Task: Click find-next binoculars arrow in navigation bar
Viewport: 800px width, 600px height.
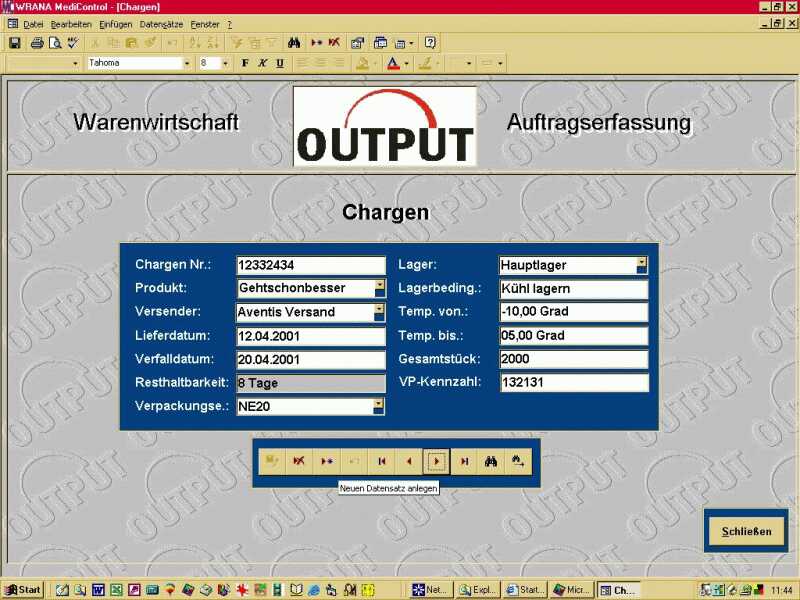Action: click(x=518, y=462)
